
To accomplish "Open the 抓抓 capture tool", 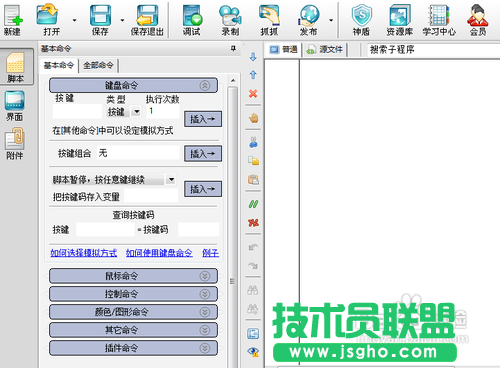I will 269,19.
